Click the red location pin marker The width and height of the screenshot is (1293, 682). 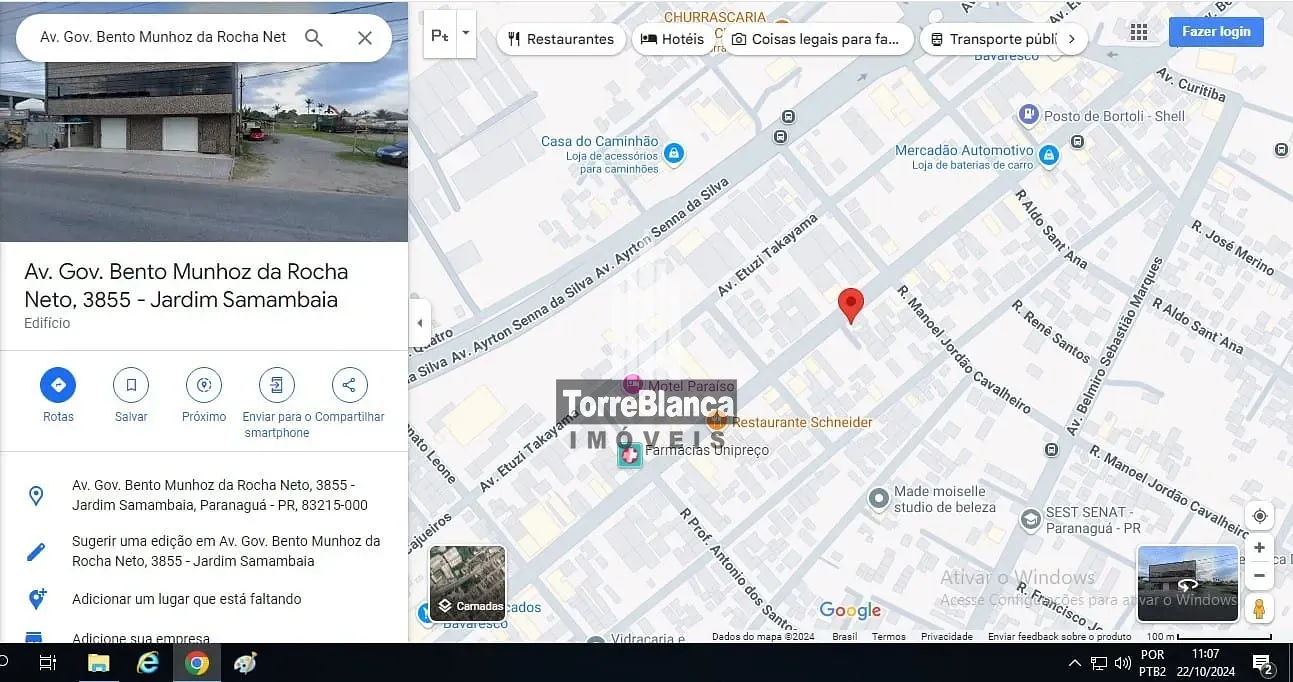(850, 305)
